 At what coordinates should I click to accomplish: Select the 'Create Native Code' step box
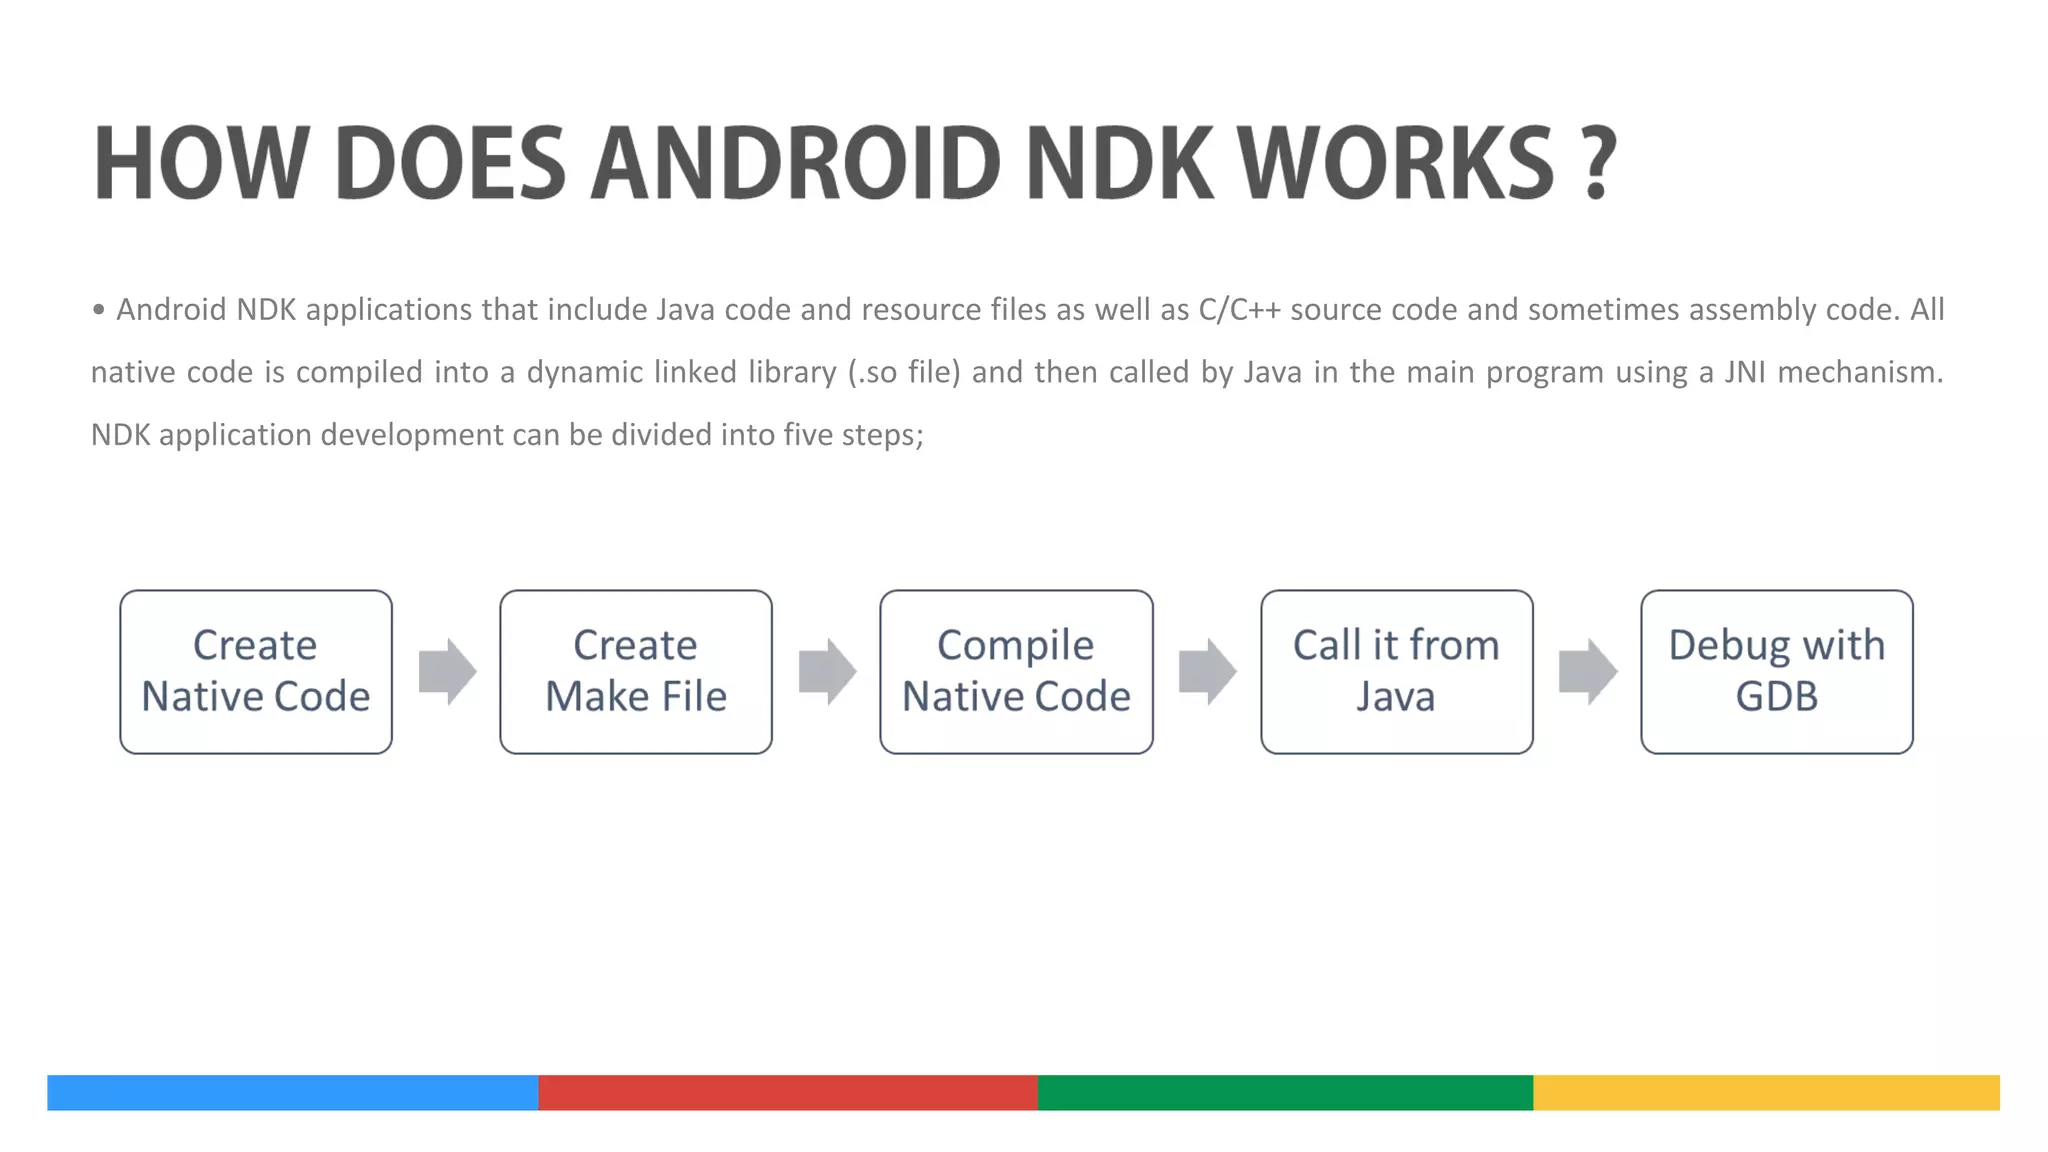coord(256,672)
